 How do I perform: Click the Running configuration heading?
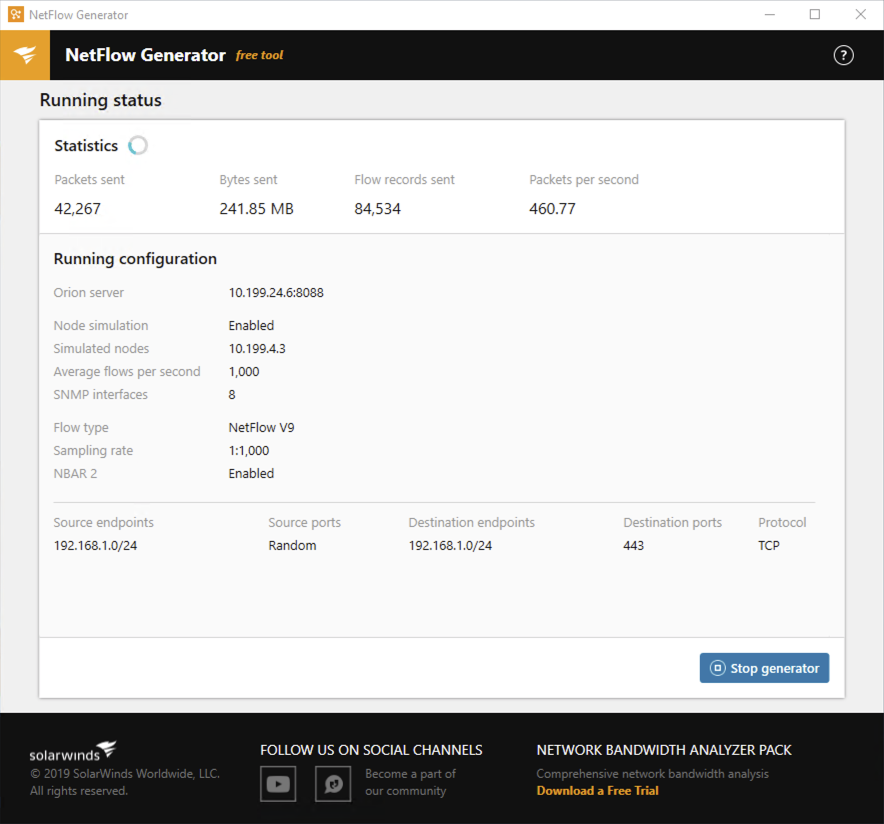tap(135, 259)
